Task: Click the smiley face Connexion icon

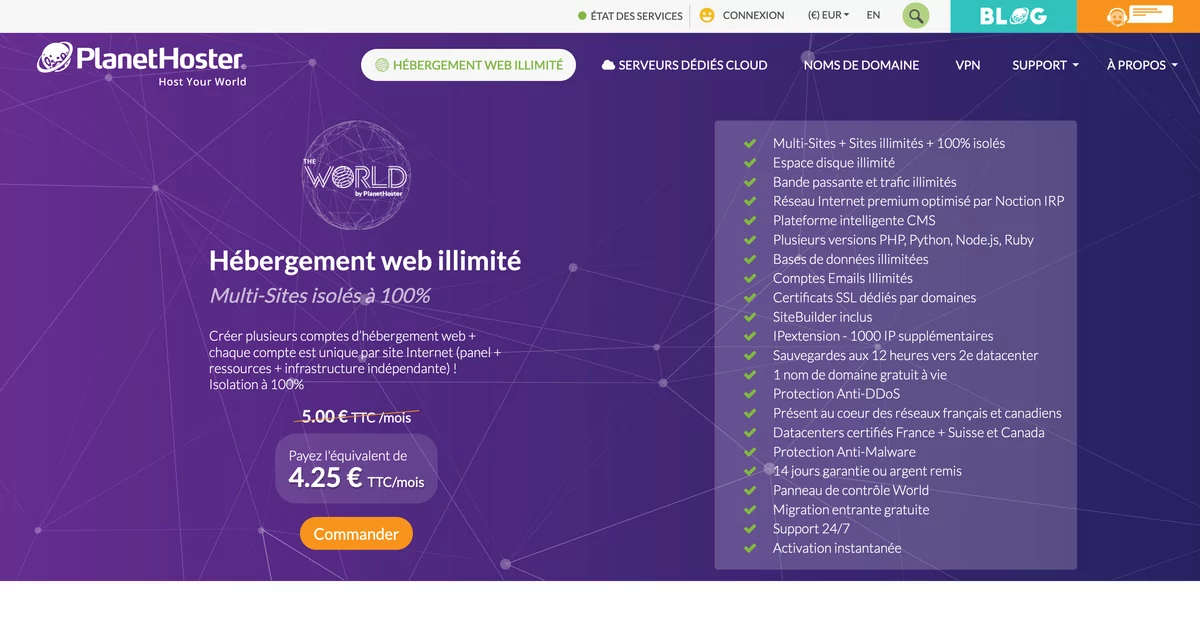Action: click(x=707, y=15)
